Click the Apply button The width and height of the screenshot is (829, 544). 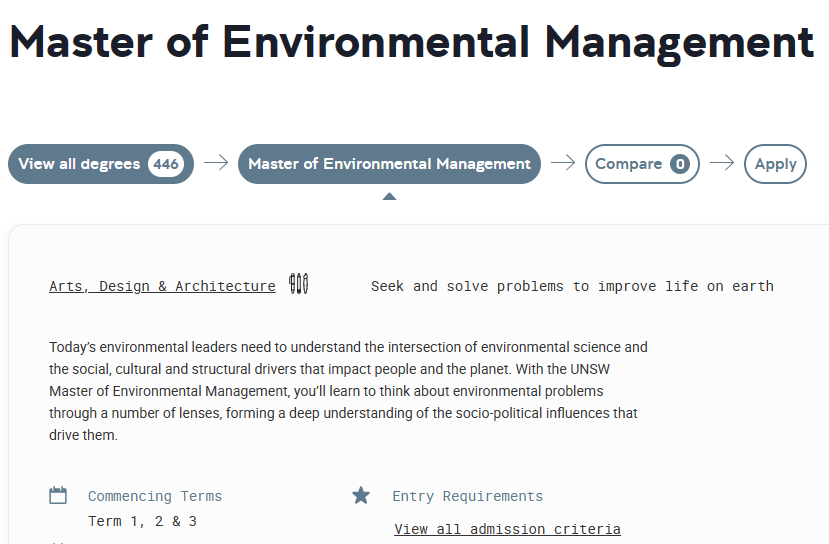[775, 164]
